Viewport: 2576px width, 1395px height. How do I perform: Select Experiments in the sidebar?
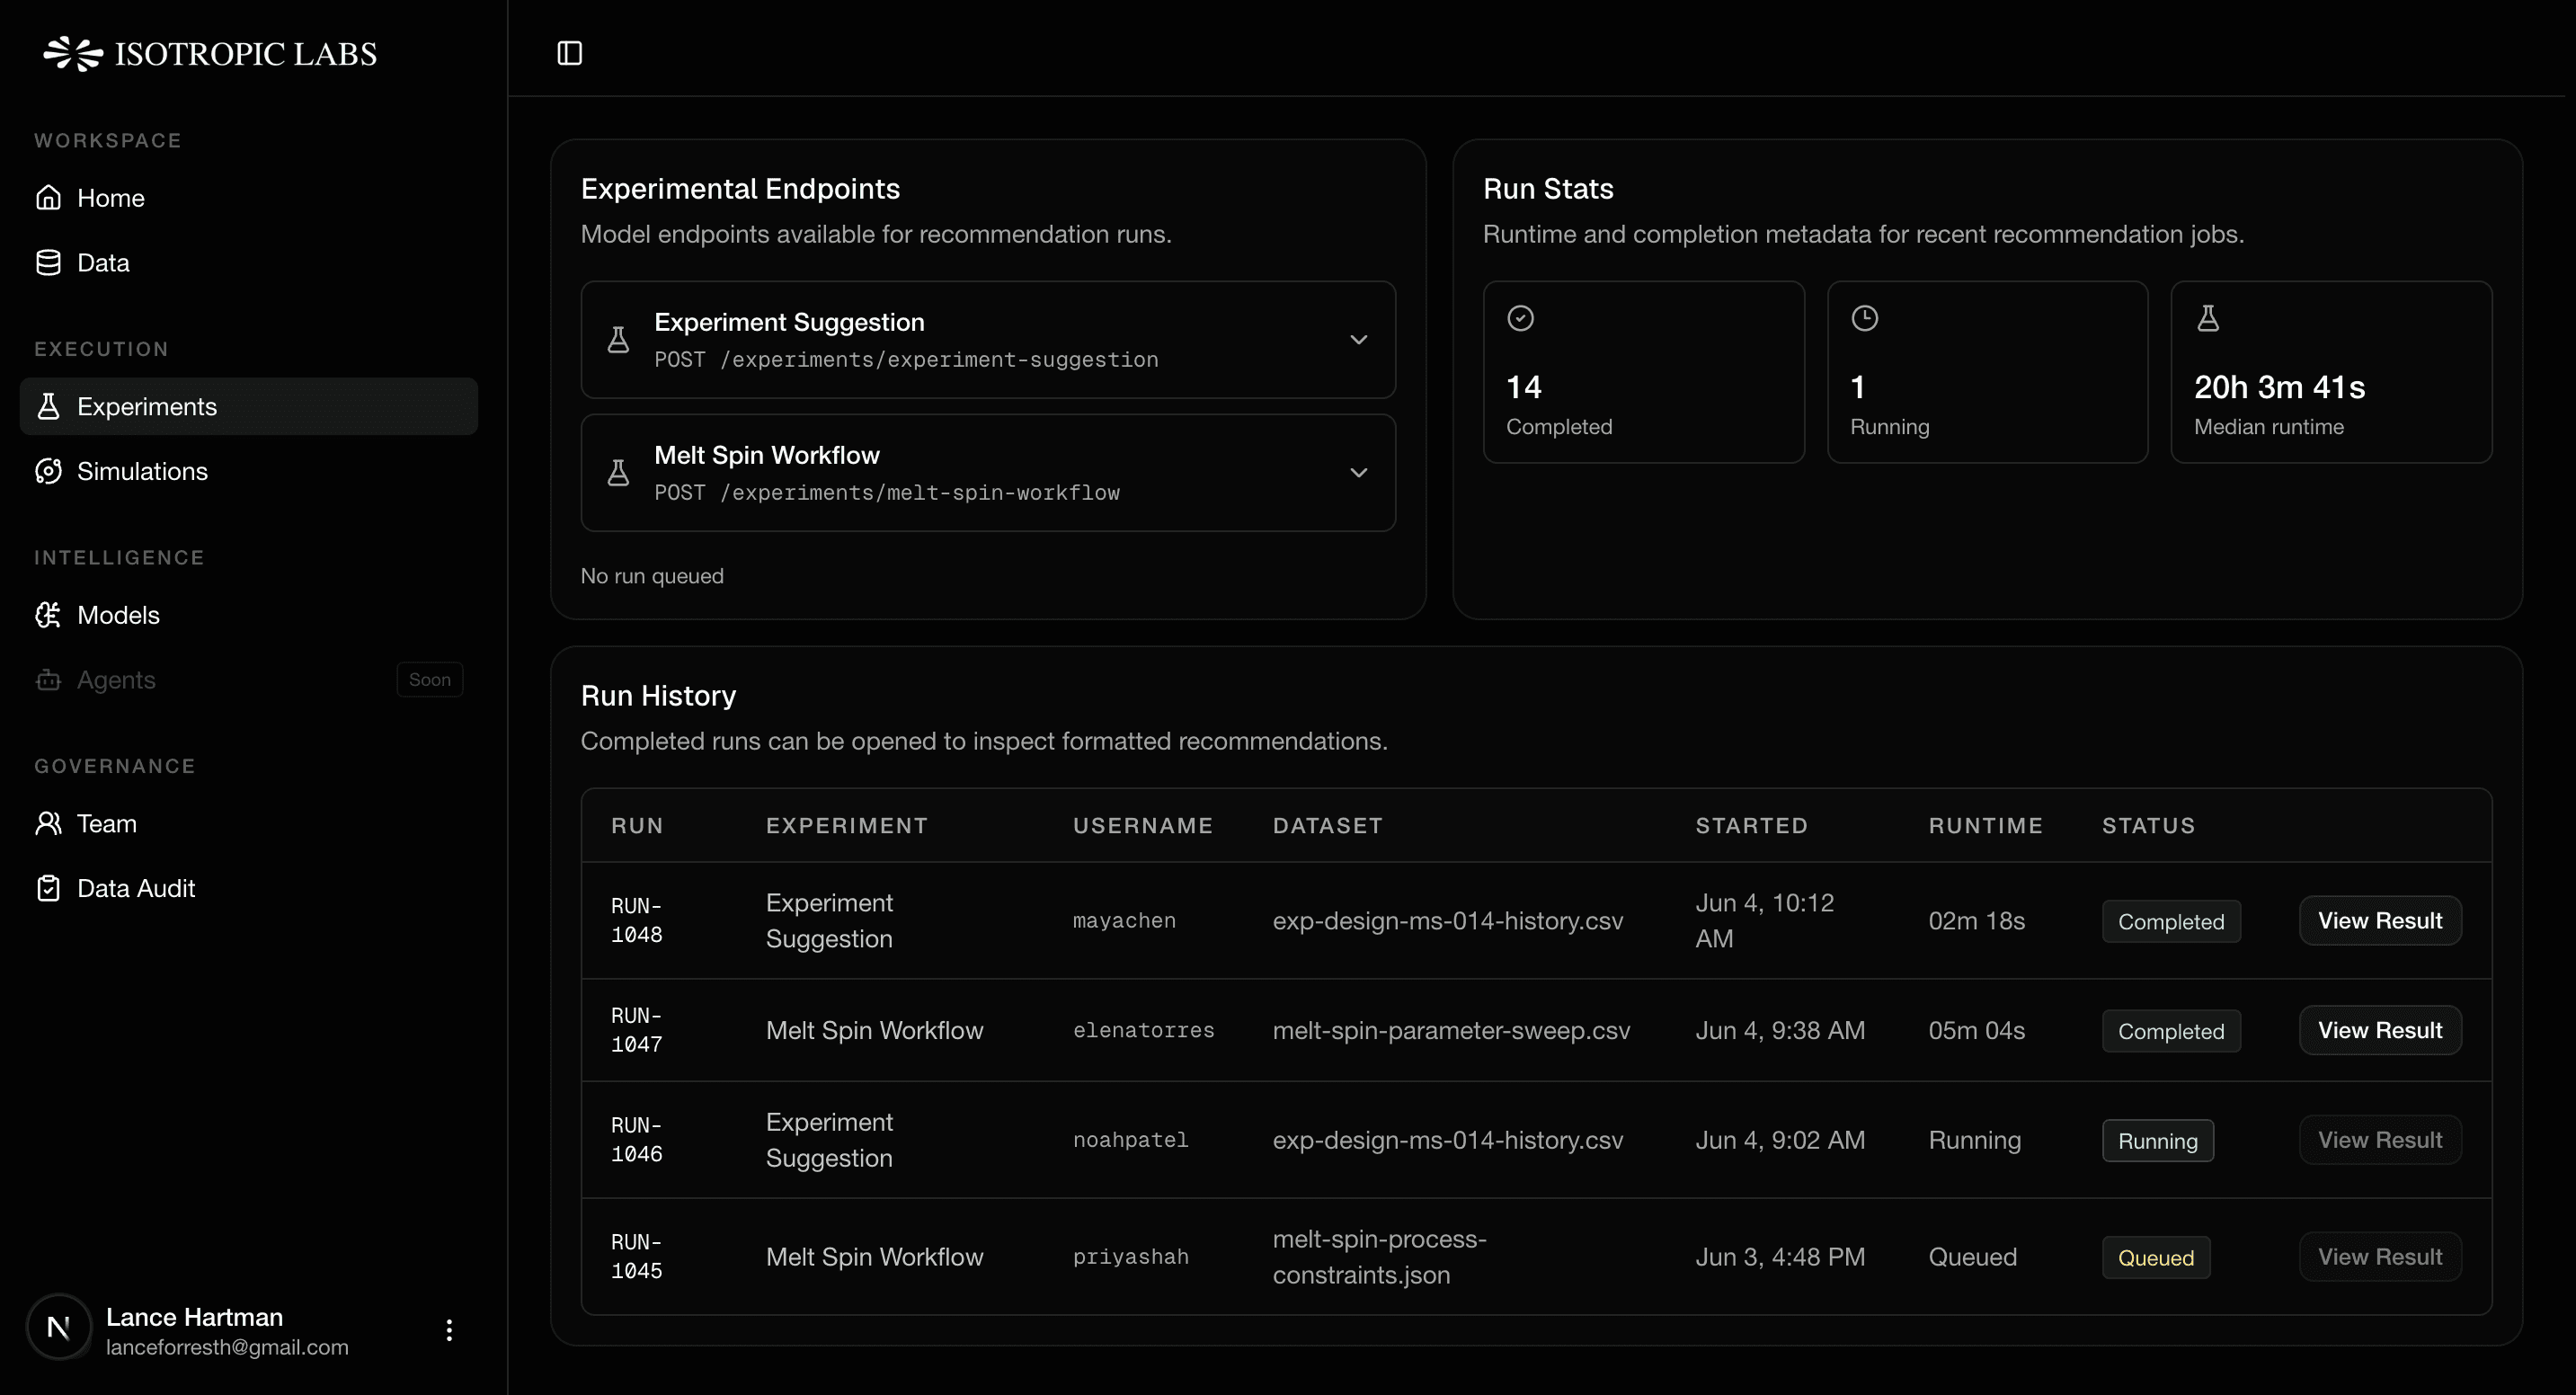point(249,407)
